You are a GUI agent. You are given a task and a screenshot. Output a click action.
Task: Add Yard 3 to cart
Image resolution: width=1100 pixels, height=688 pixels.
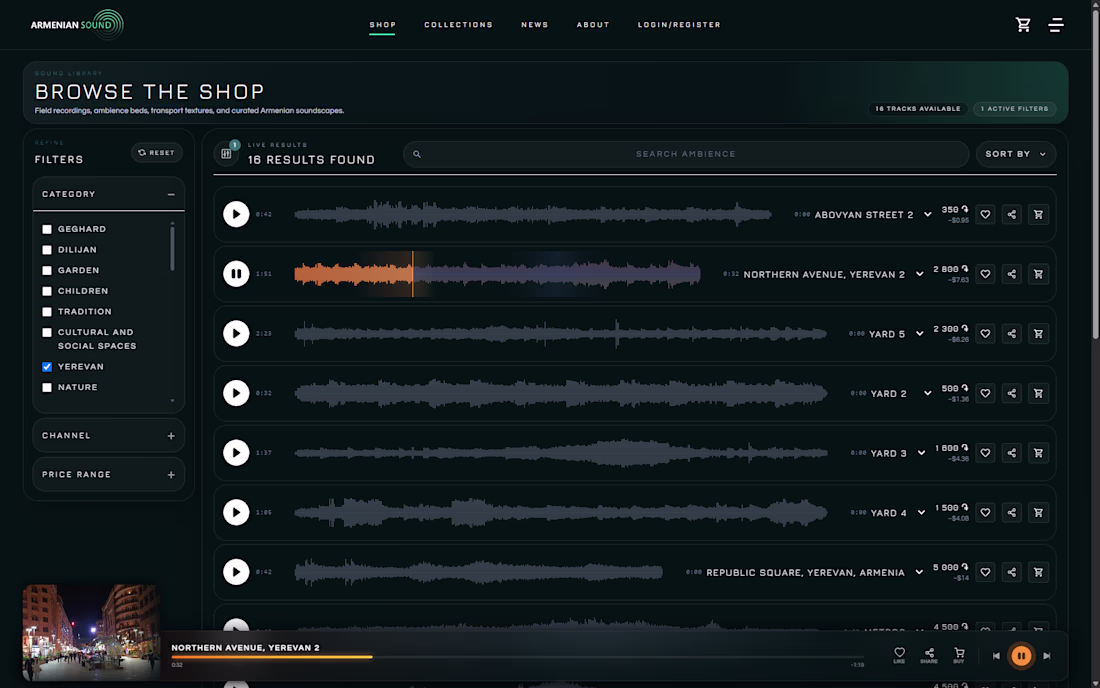tap(1038, 453)
